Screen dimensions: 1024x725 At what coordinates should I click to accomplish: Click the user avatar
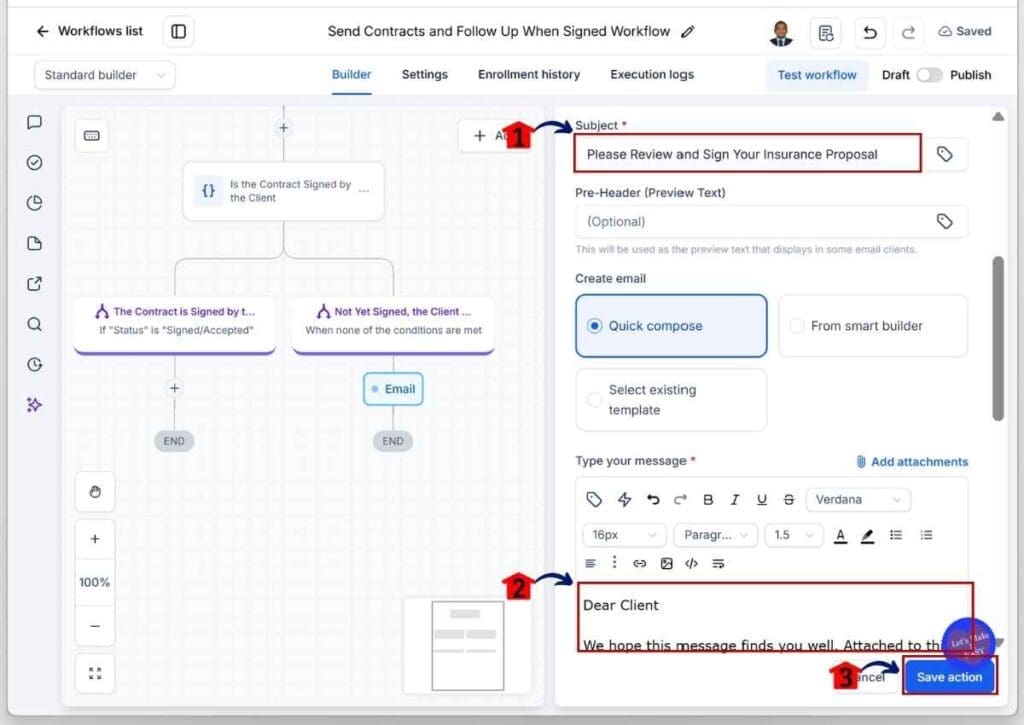[x=780, y=33]
